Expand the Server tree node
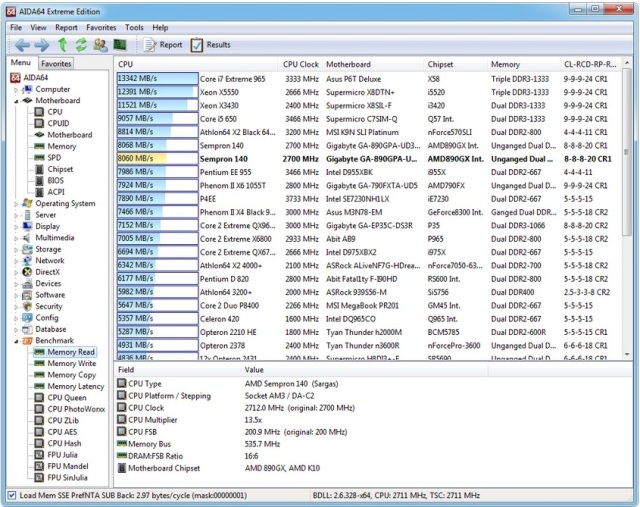Viewport: 640px width, 507px height. pyautogui.click(x=16, y=215)
